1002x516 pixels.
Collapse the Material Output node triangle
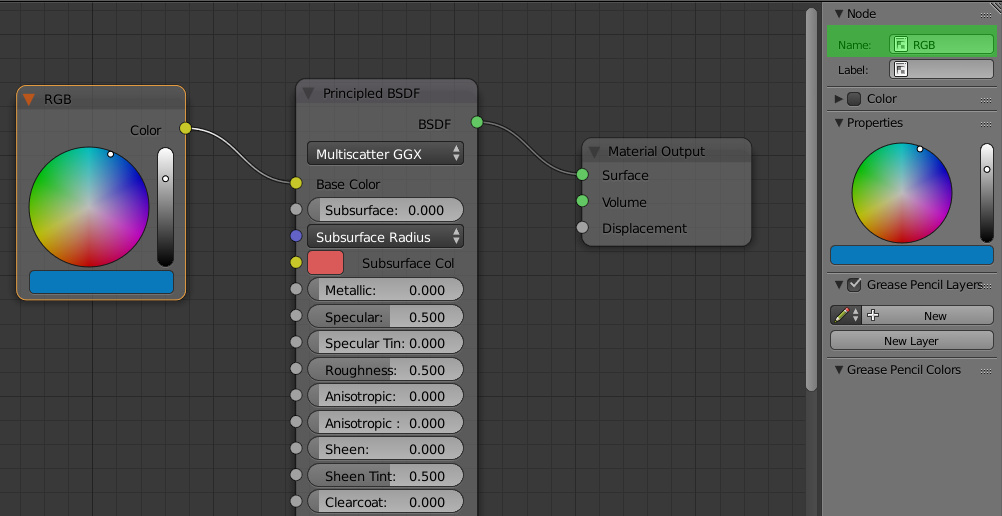pos(594,152)
